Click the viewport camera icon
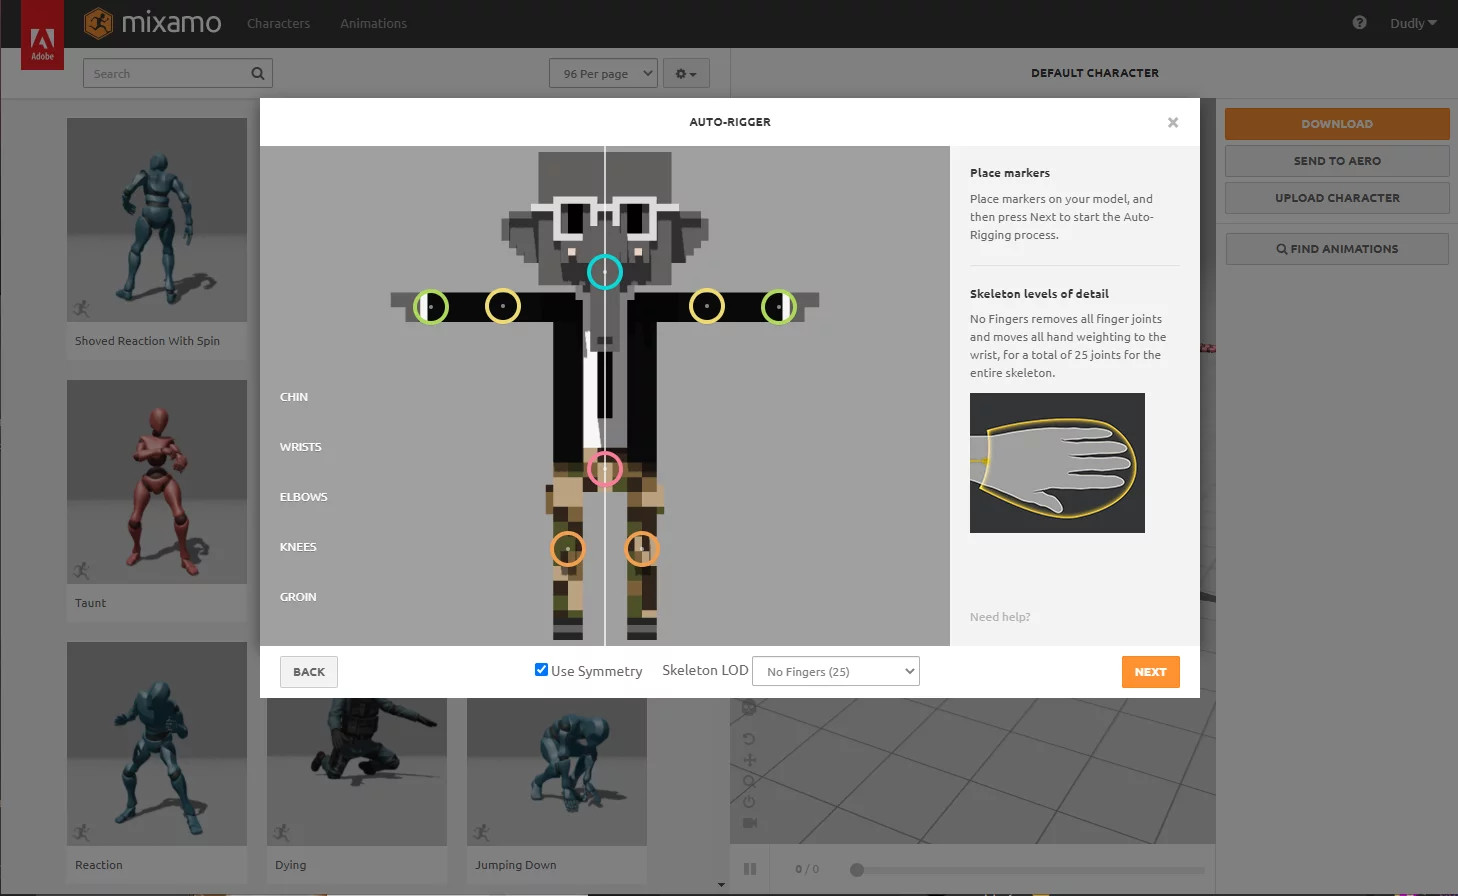Screen dimensions: 1458x896 pos(749,823)
